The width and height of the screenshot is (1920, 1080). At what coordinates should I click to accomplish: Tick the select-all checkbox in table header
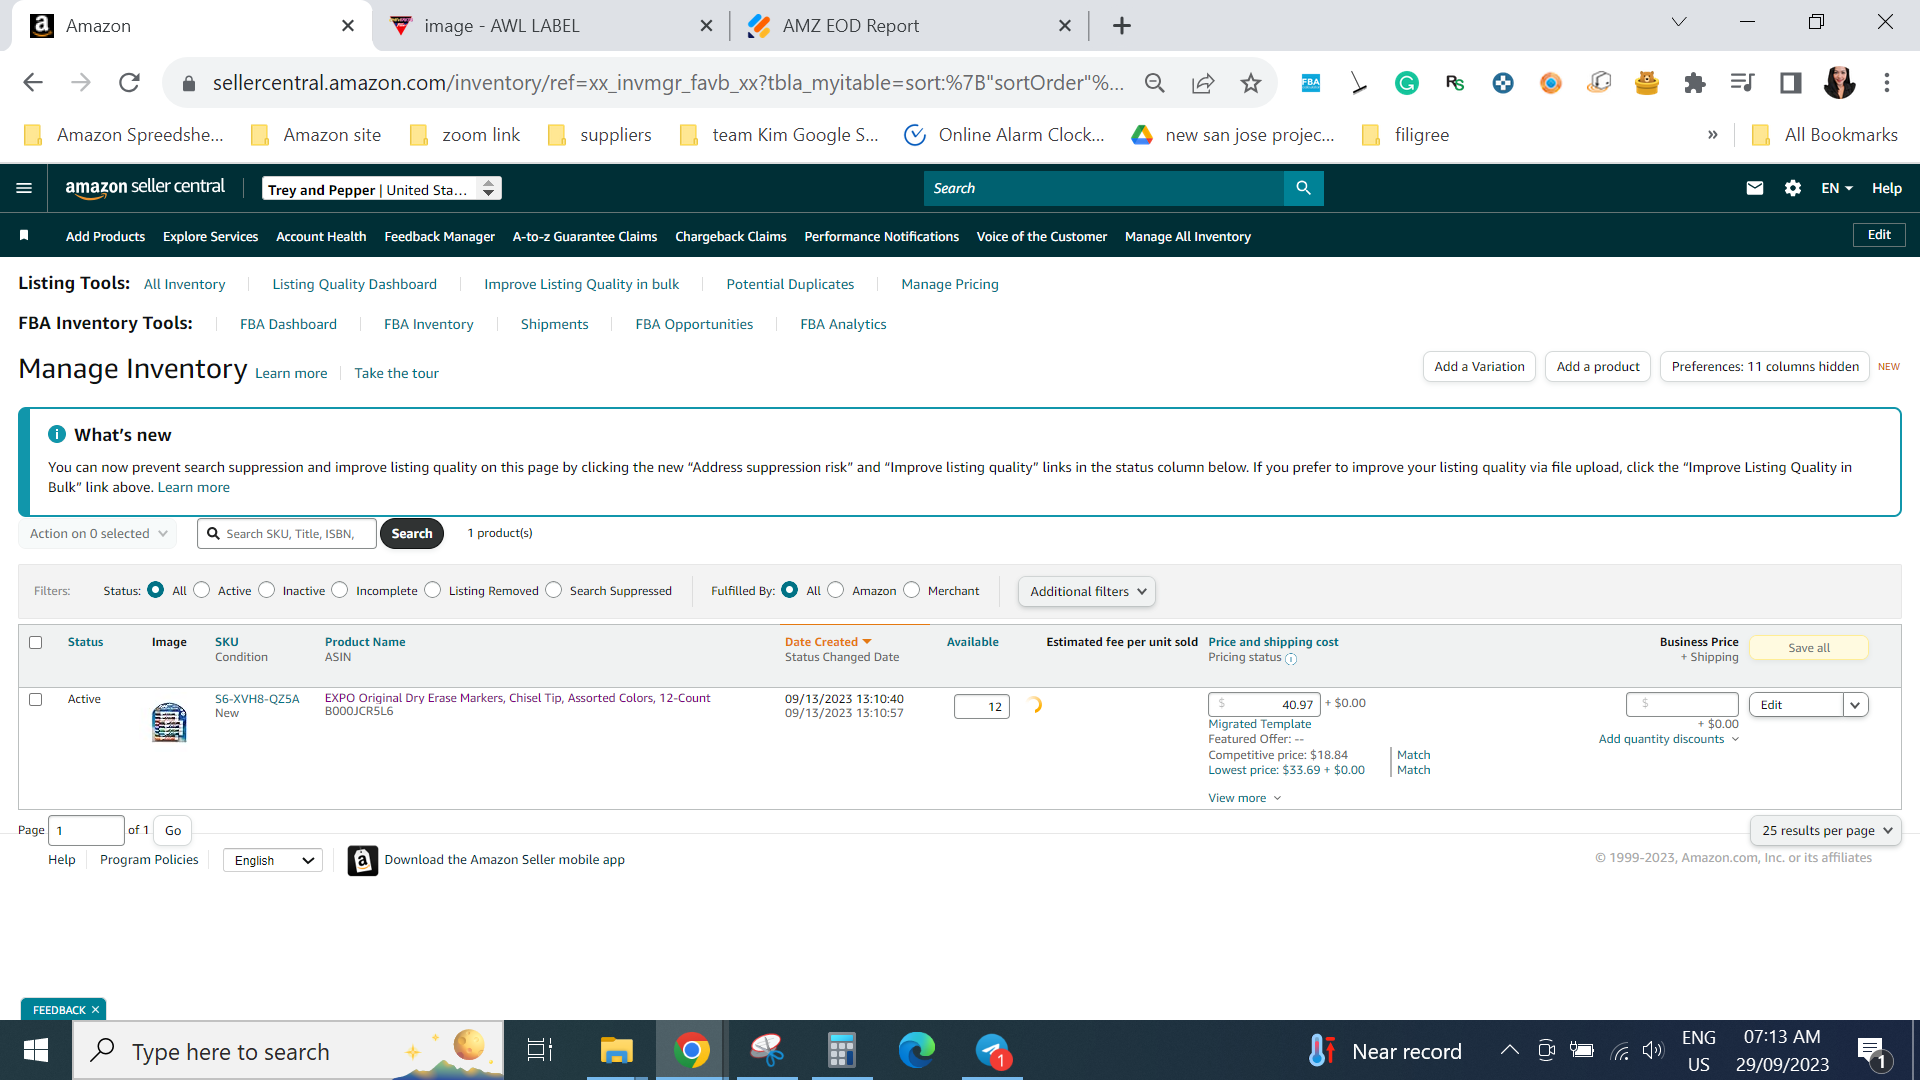coord(36,642)
